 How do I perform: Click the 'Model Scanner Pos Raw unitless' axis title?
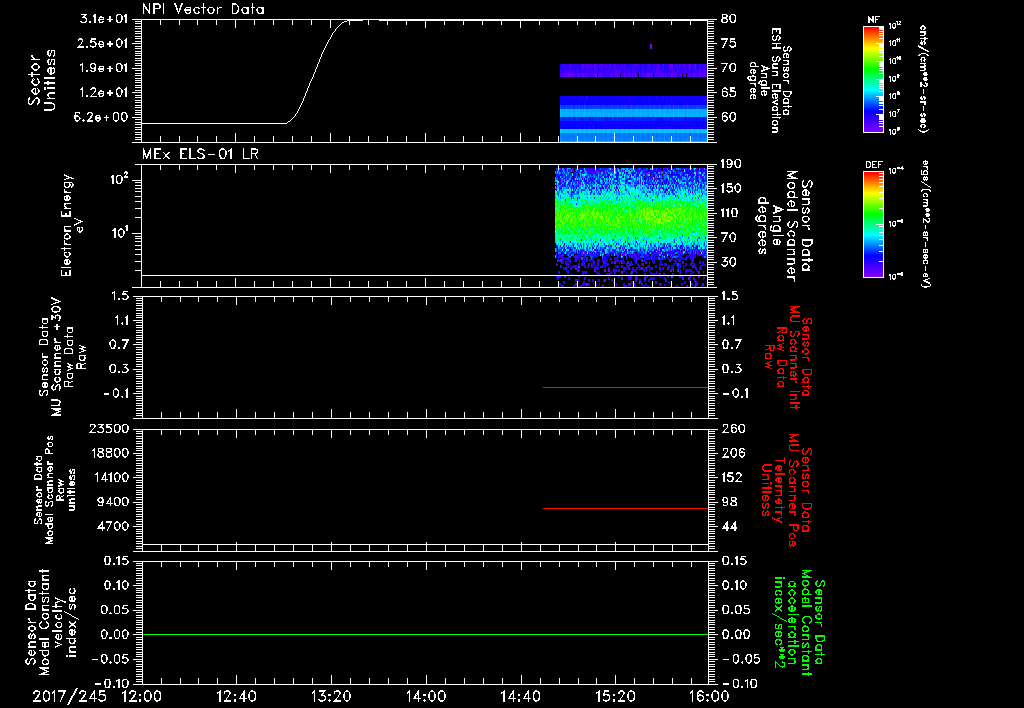(x=55, y=490)
